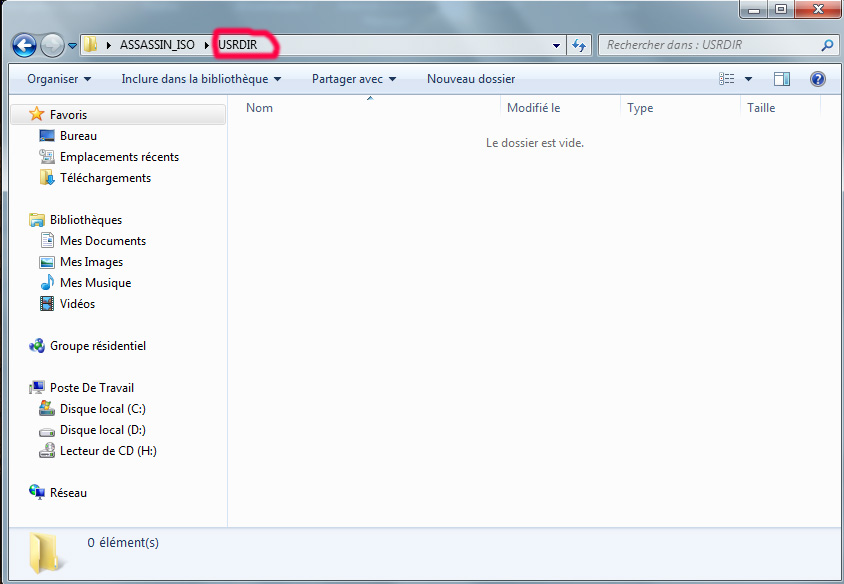Toggle the preview pane icon
The image size is (844, 584).
pyautogui.click(x=782, y=79)
